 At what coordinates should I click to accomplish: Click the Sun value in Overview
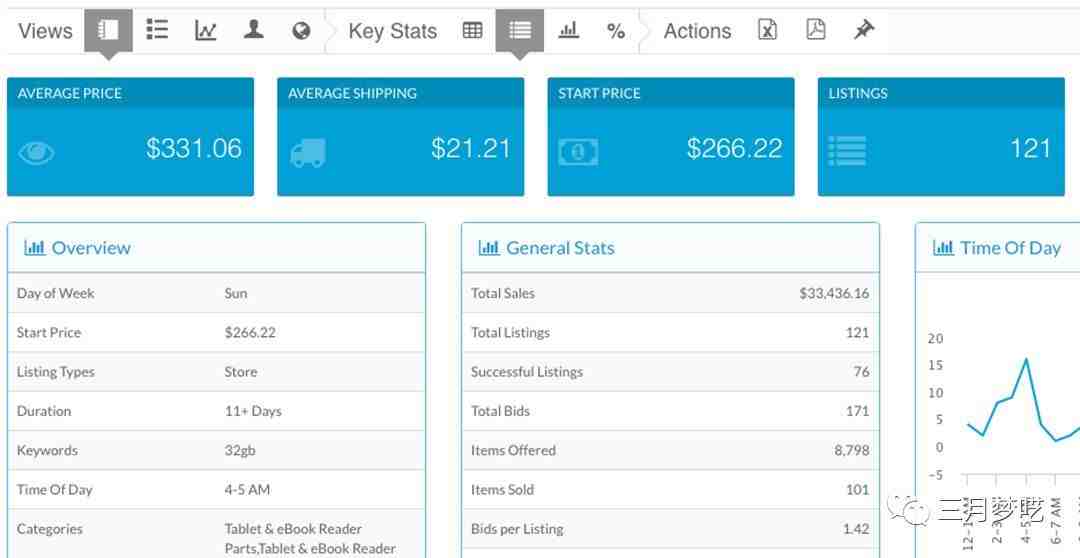tap(236, 293)
